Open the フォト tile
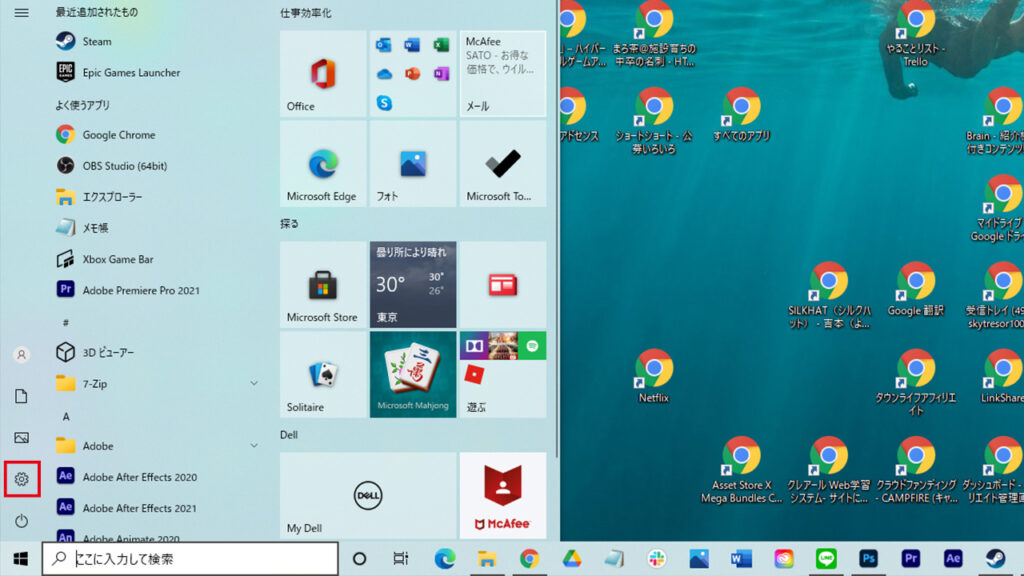1024x576 pixels. pos(413,164)
